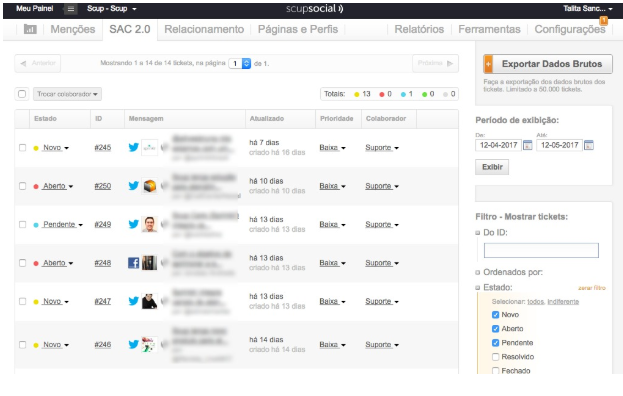Click the Twitter icon on ticket #247
The height and width of the screenshot is (396, 623).
134,301
